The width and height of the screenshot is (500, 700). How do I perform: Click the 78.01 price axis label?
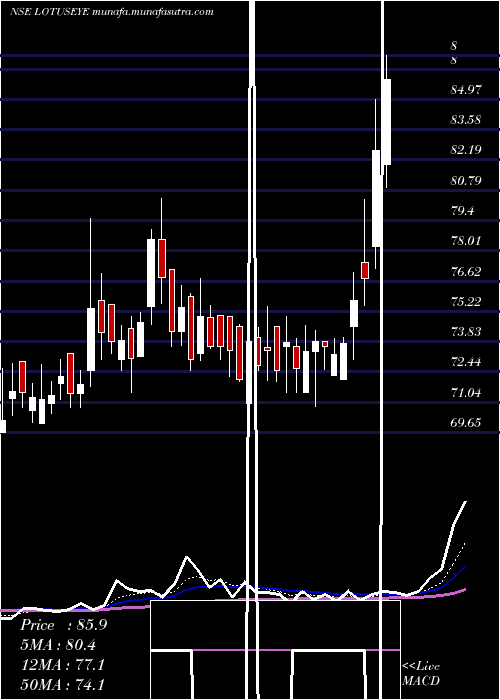[466, 241]
